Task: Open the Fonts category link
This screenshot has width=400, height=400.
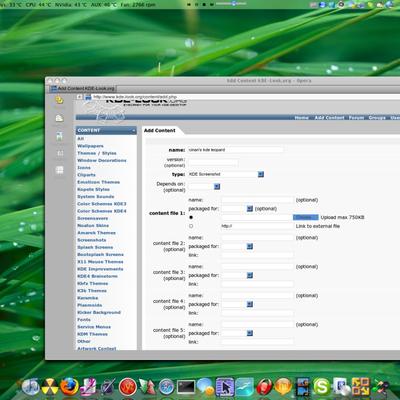Action: (x=84, y=320)
